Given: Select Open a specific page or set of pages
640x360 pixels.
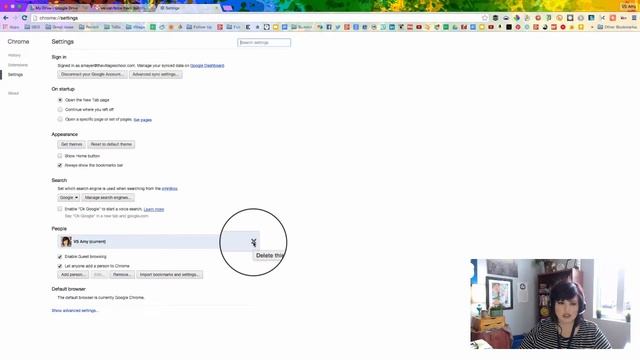Looking at the screenshot, I should coord(60,119).
